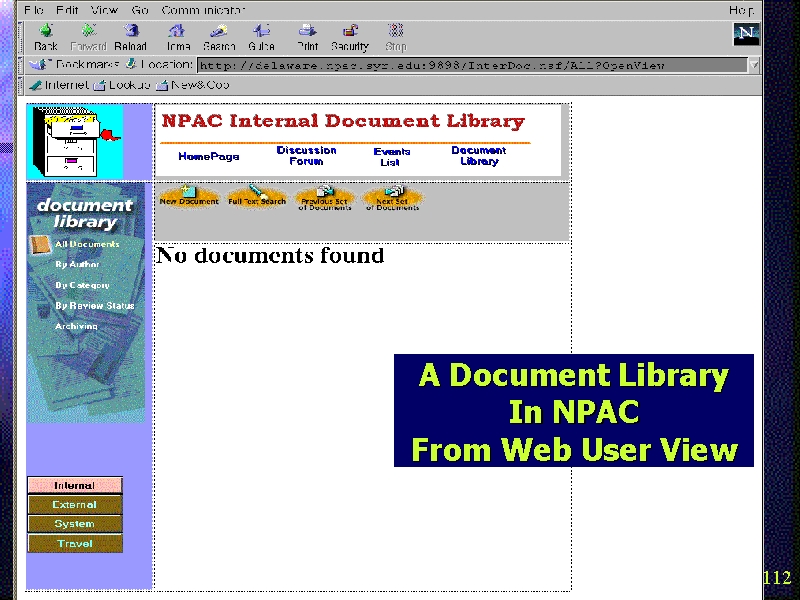Viewport: 800px width, 600px height.
Task: Select the Travel button
Action: point(75,543)
